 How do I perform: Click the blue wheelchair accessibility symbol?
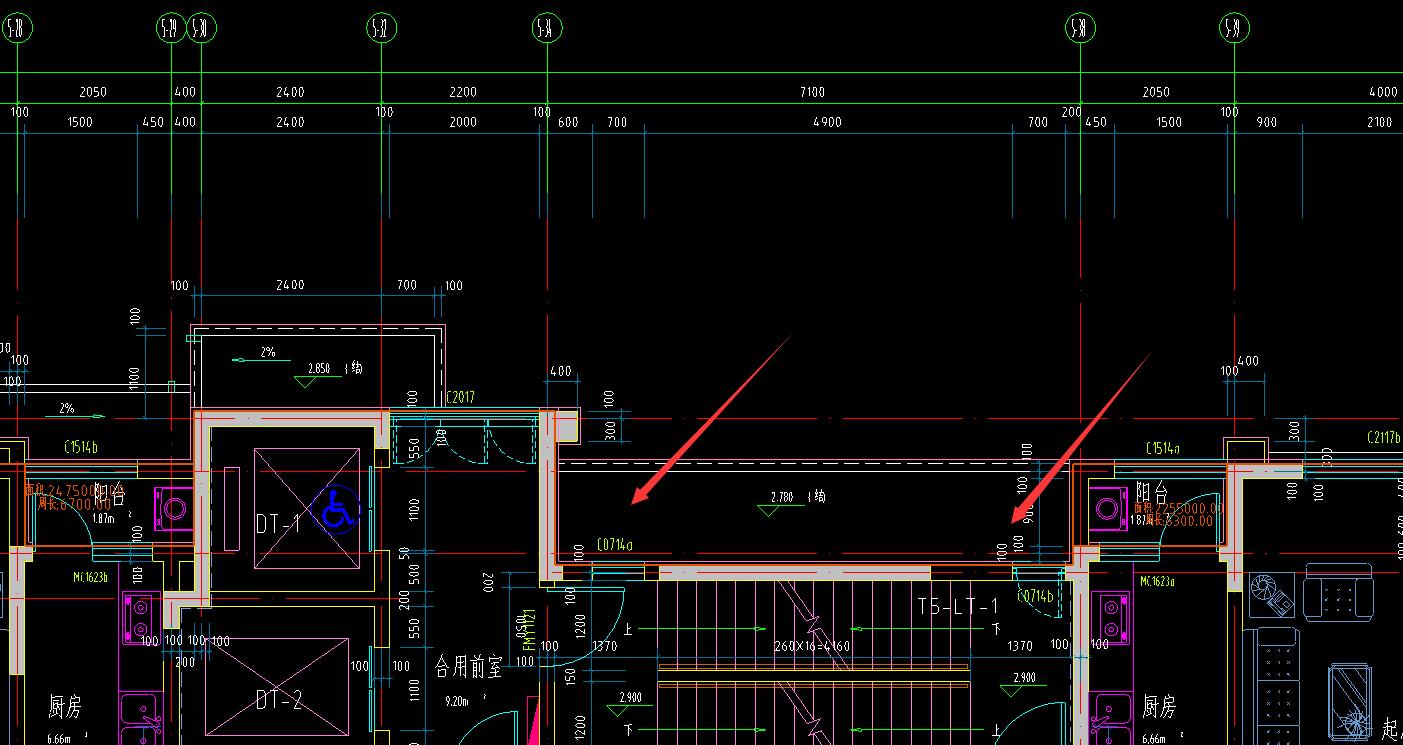337,510
